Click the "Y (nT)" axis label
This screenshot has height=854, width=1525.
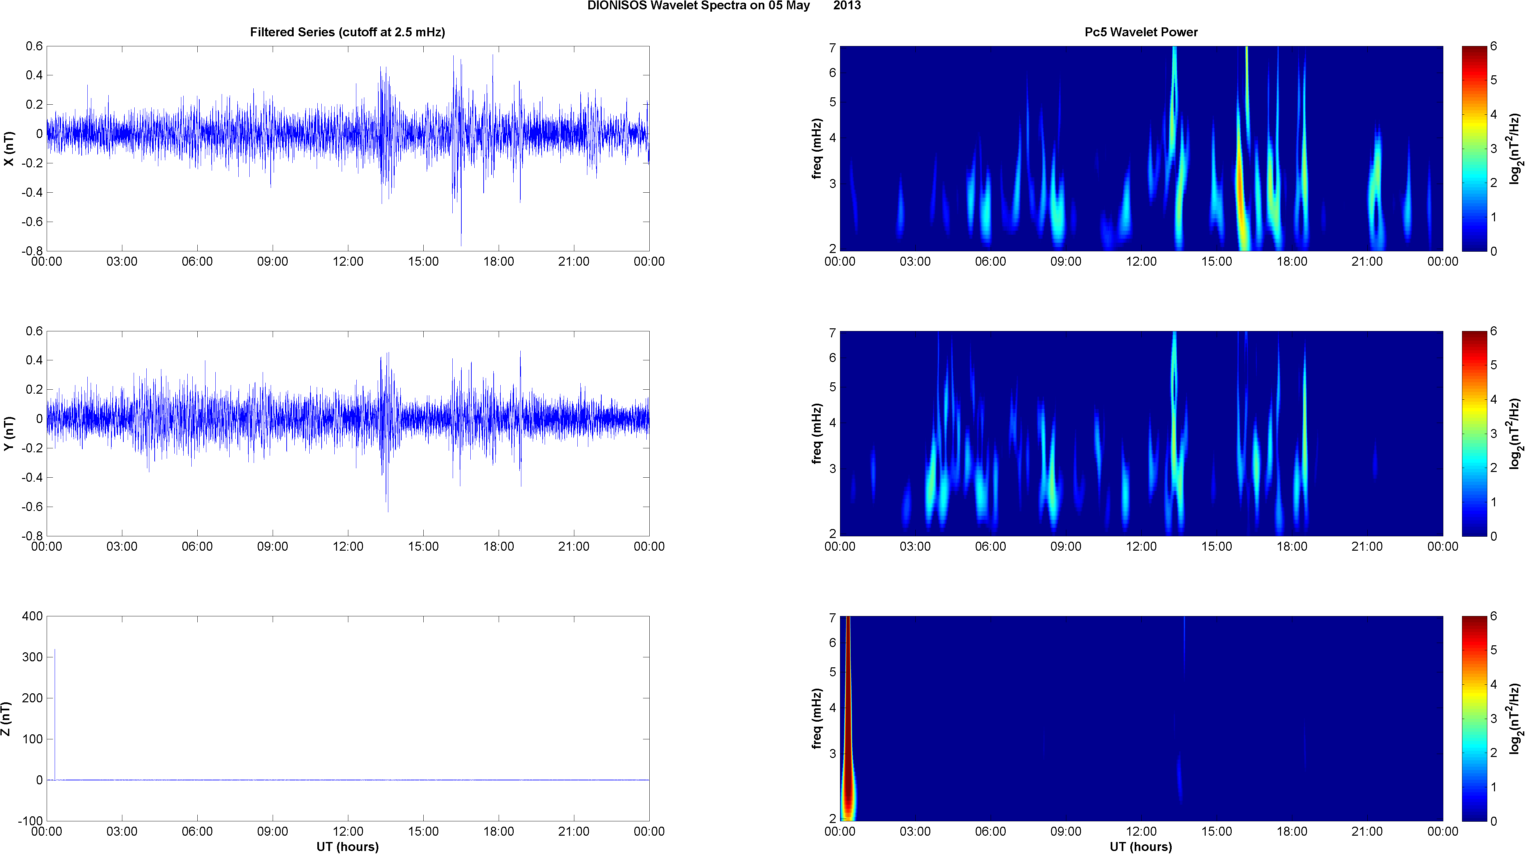[9, 433]
